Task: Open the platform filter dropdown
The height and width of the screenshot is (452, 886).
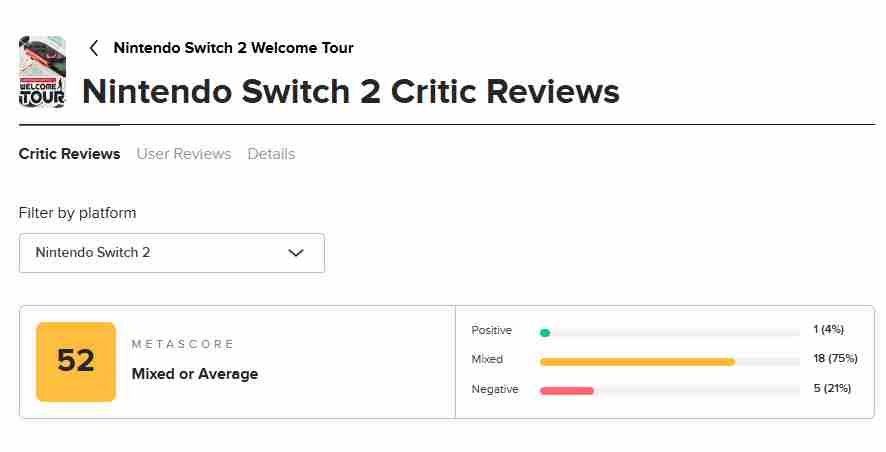Action: coord(171,253)
